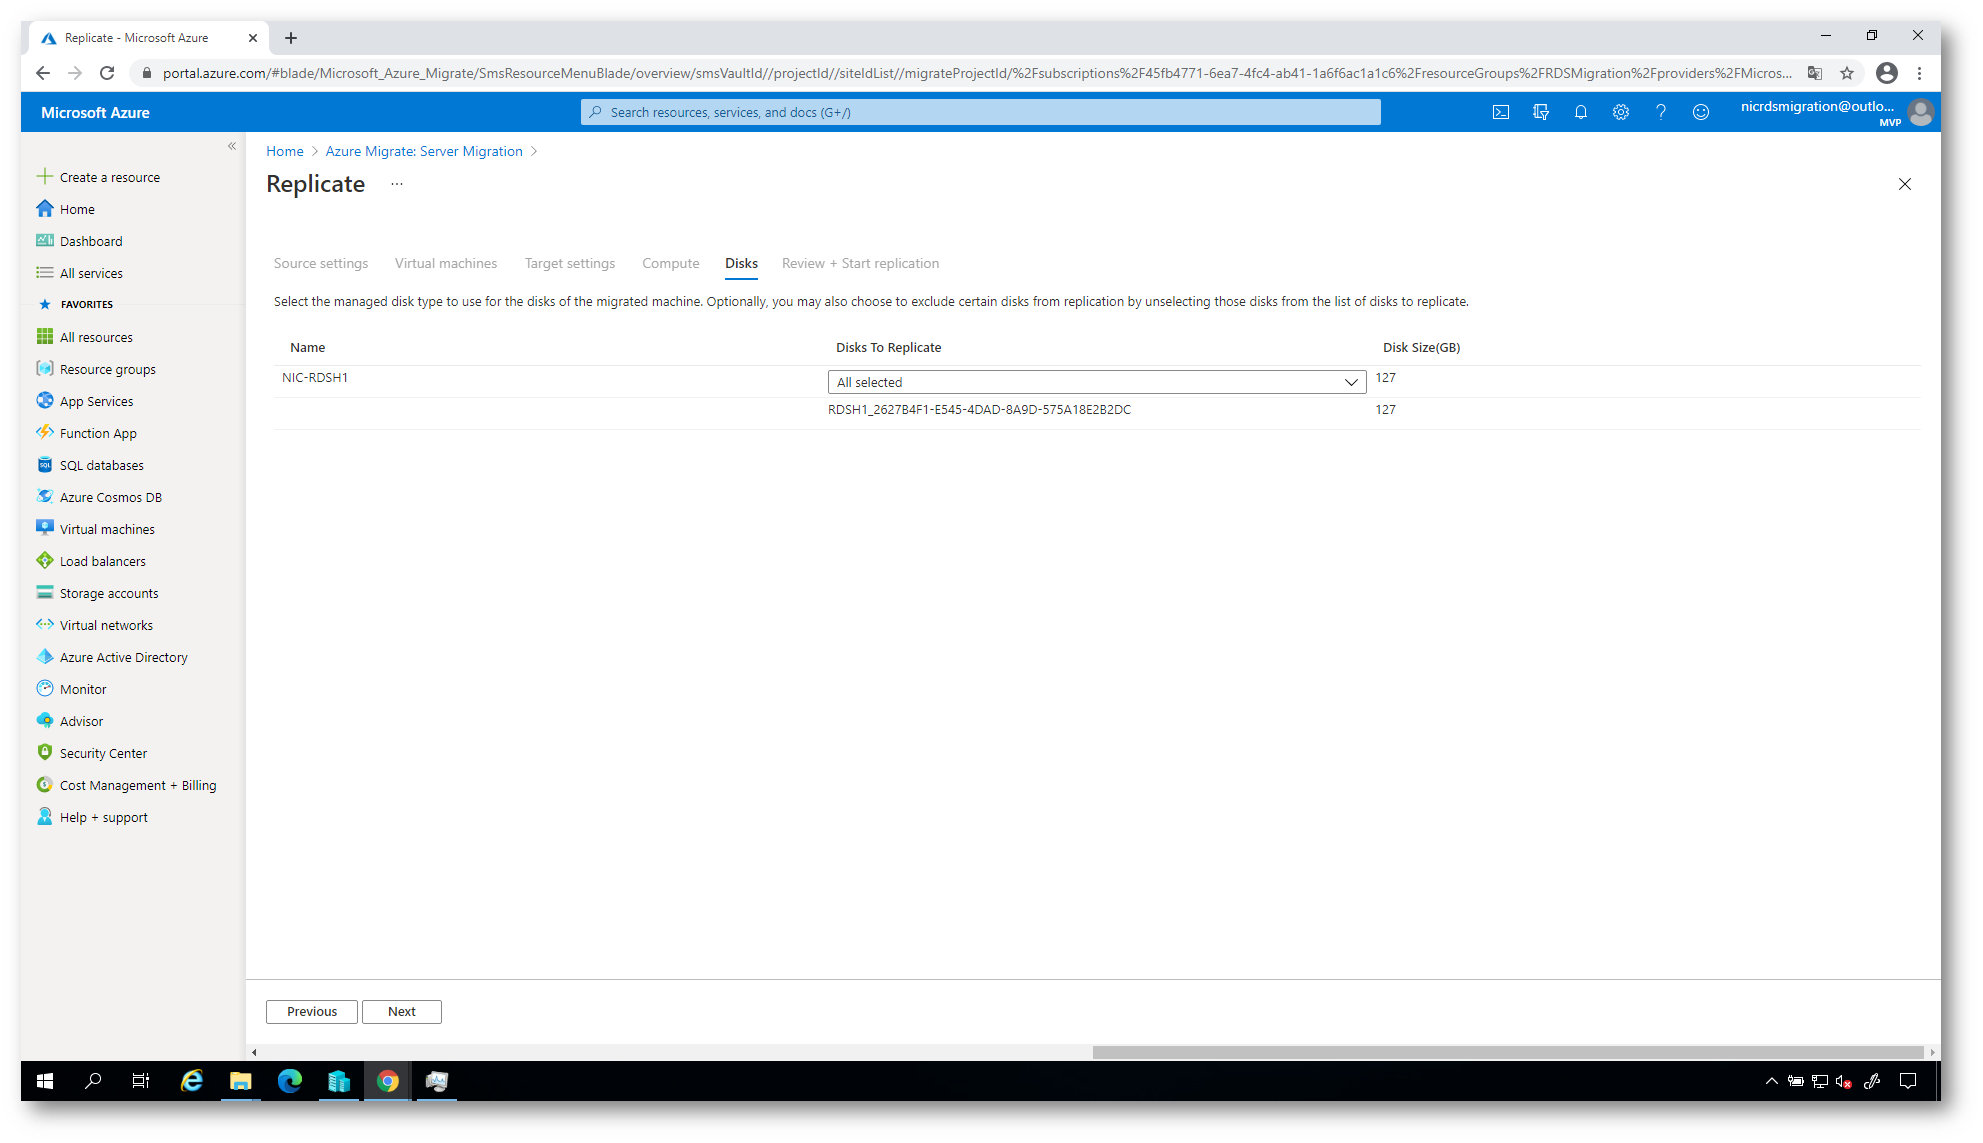The width and height of the screenshot is (1983, 1143).
Task: Switch to Target settings tab
Action: pyautogui.click(x=570, y=263)
